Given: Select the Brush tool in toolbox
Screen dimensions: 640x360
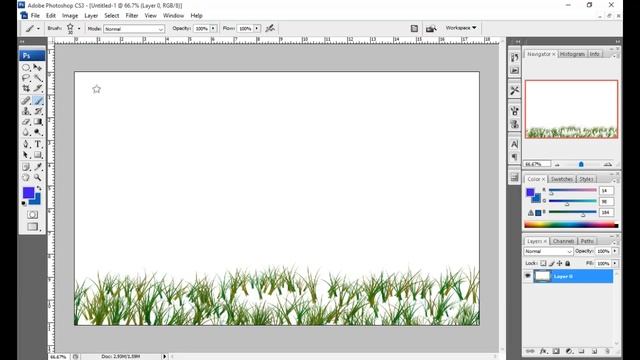Looking at the screenshot, I should pyautogui.click(x=38, y=100).
